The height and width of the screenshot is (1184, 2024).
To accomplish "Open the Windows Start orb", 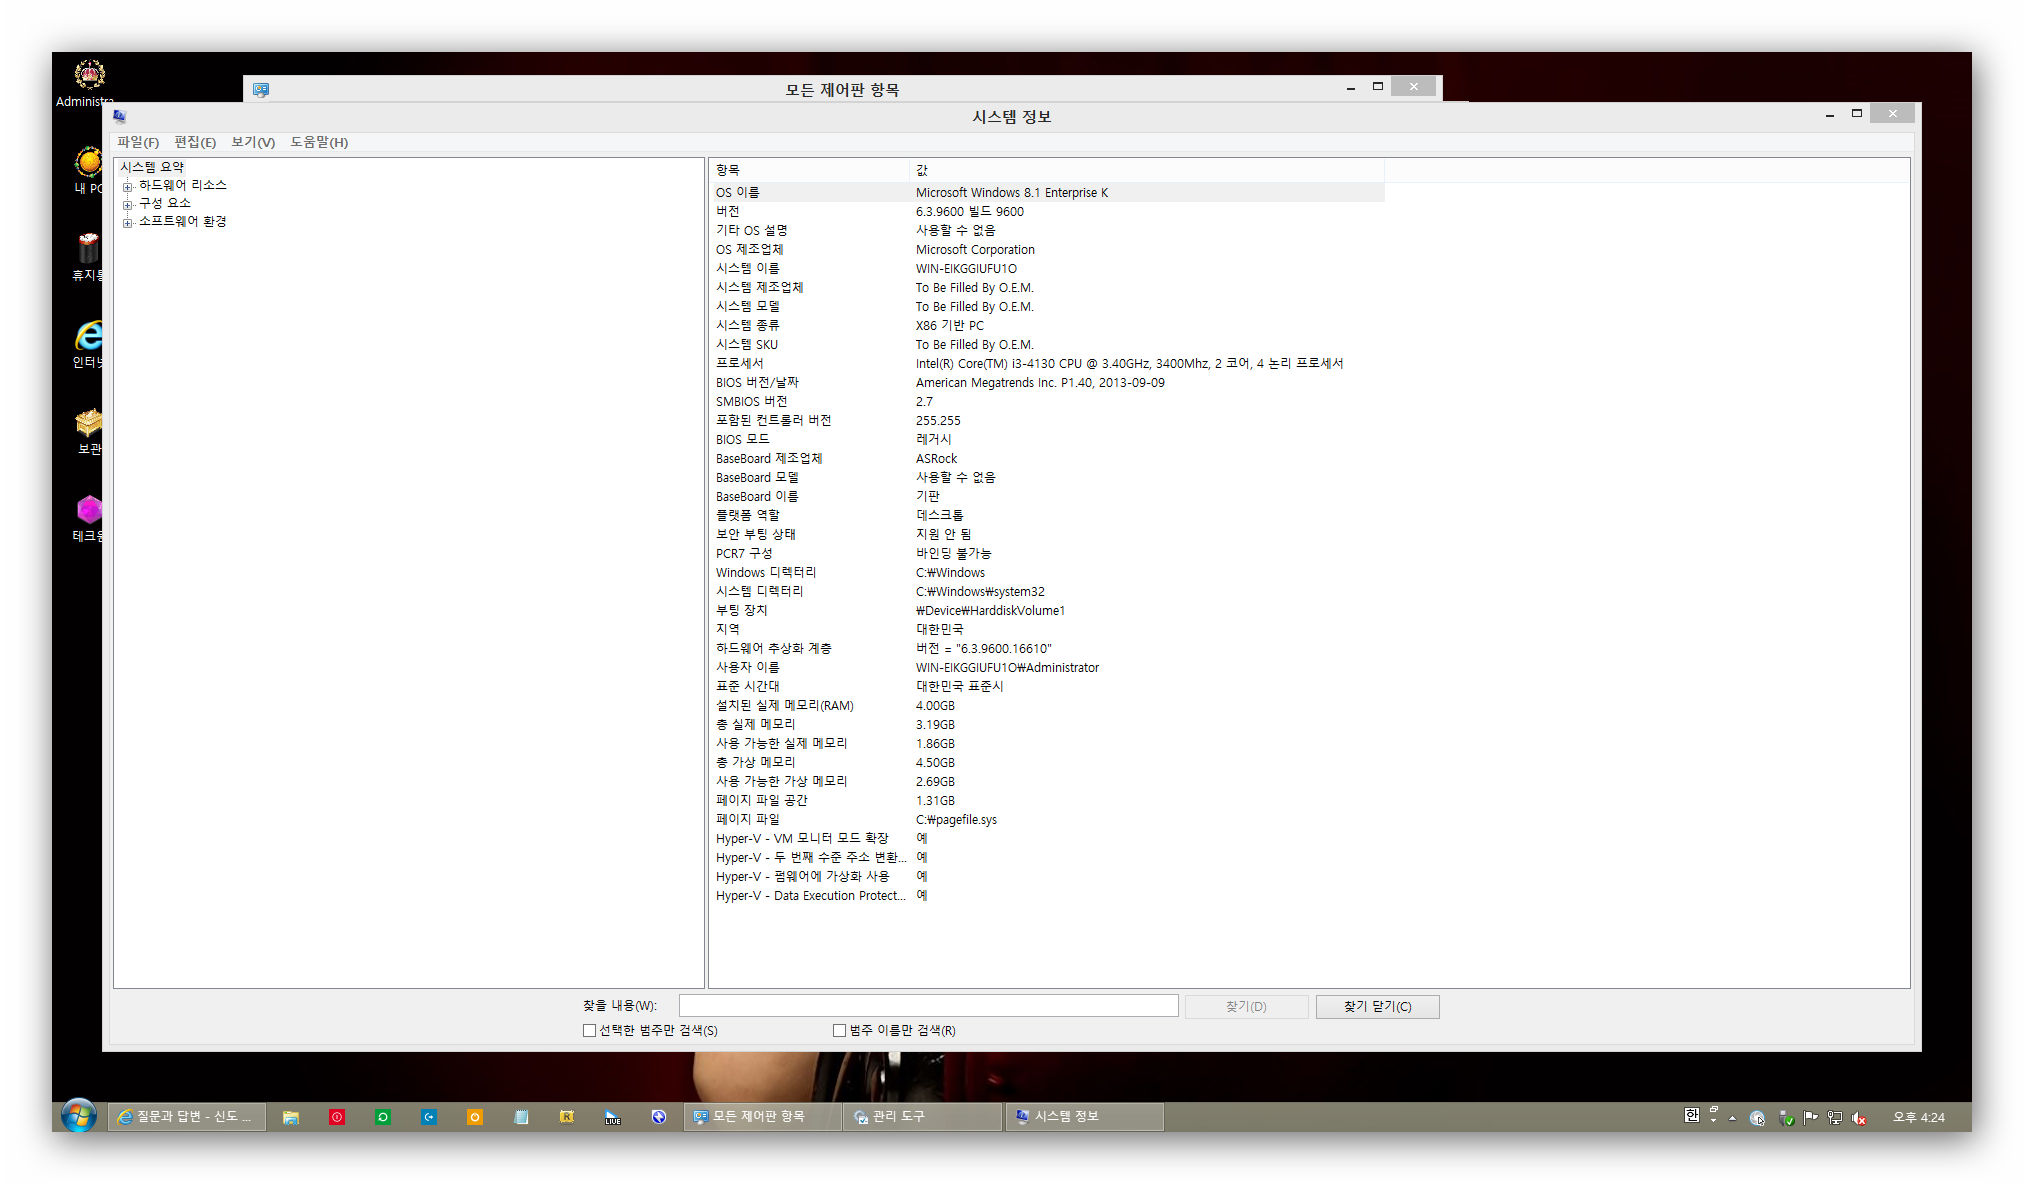I will point(79,1115).
